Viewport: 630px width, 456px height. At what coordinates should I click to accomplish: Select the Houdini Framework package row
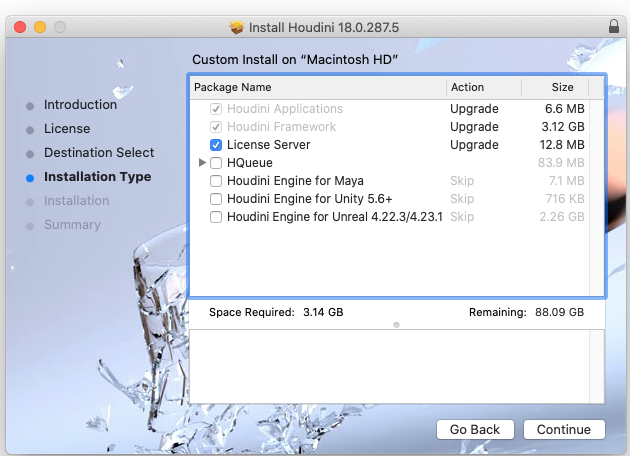pyautogui.click(x=281, y=127)
